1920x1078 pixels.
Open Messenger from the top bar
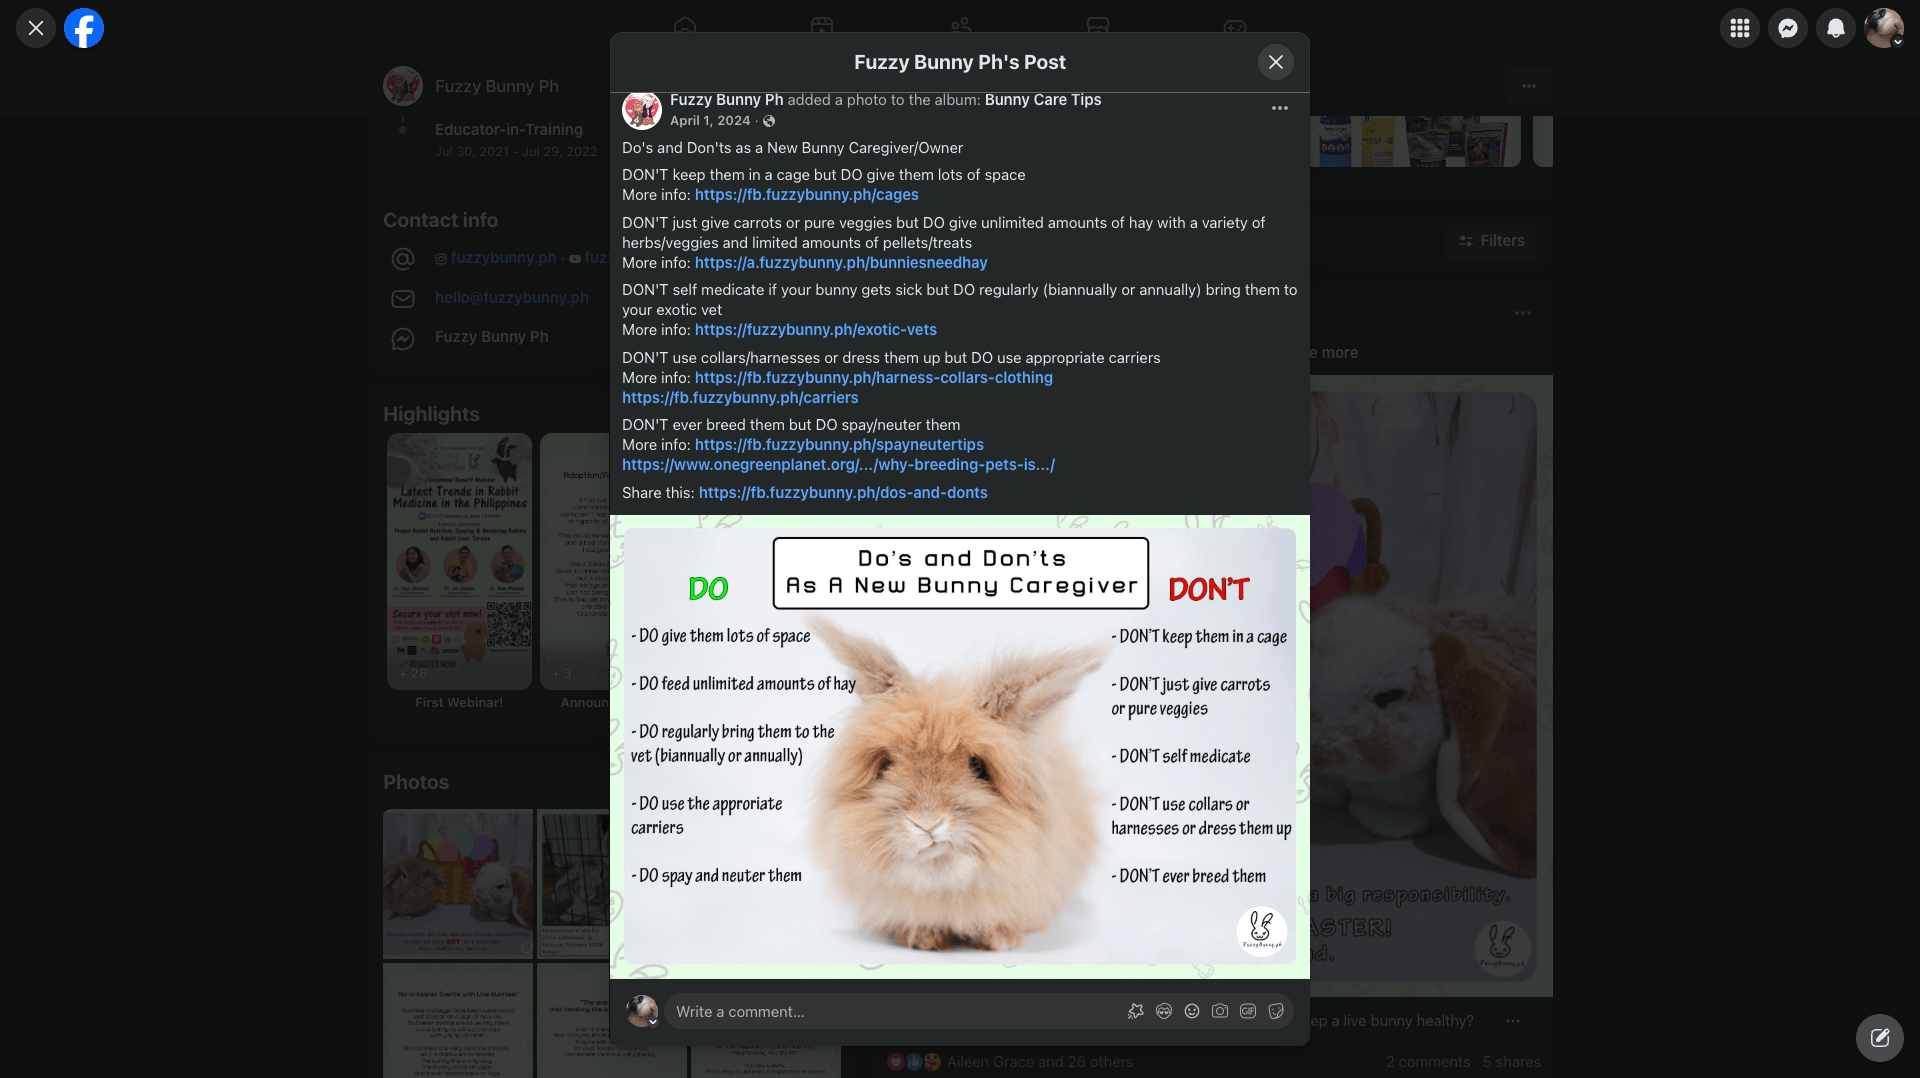point(1788,28)
